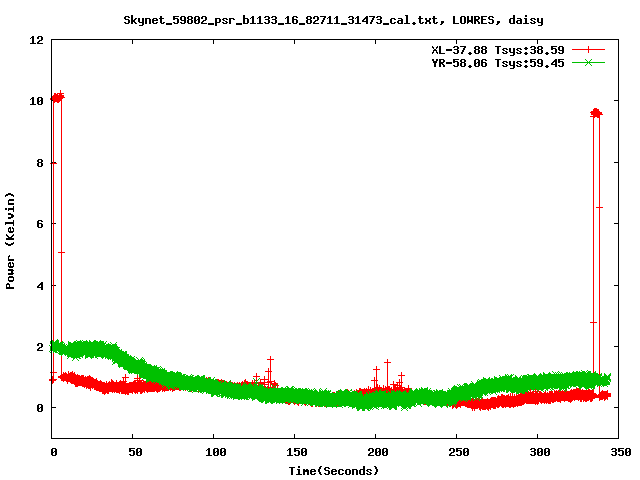Click the y-axis tick label 12
This screenshot has height=480, width=640.
click(36, 40)
